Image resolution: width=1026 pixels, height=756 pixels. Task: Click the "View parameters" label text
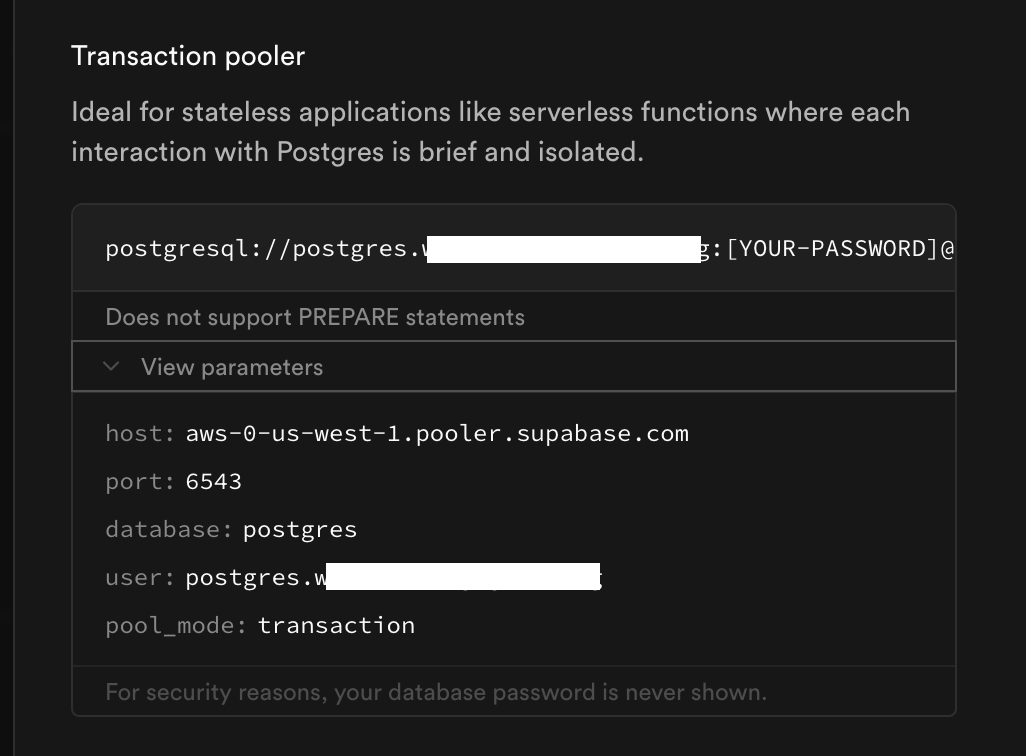[x=232, y=367]
